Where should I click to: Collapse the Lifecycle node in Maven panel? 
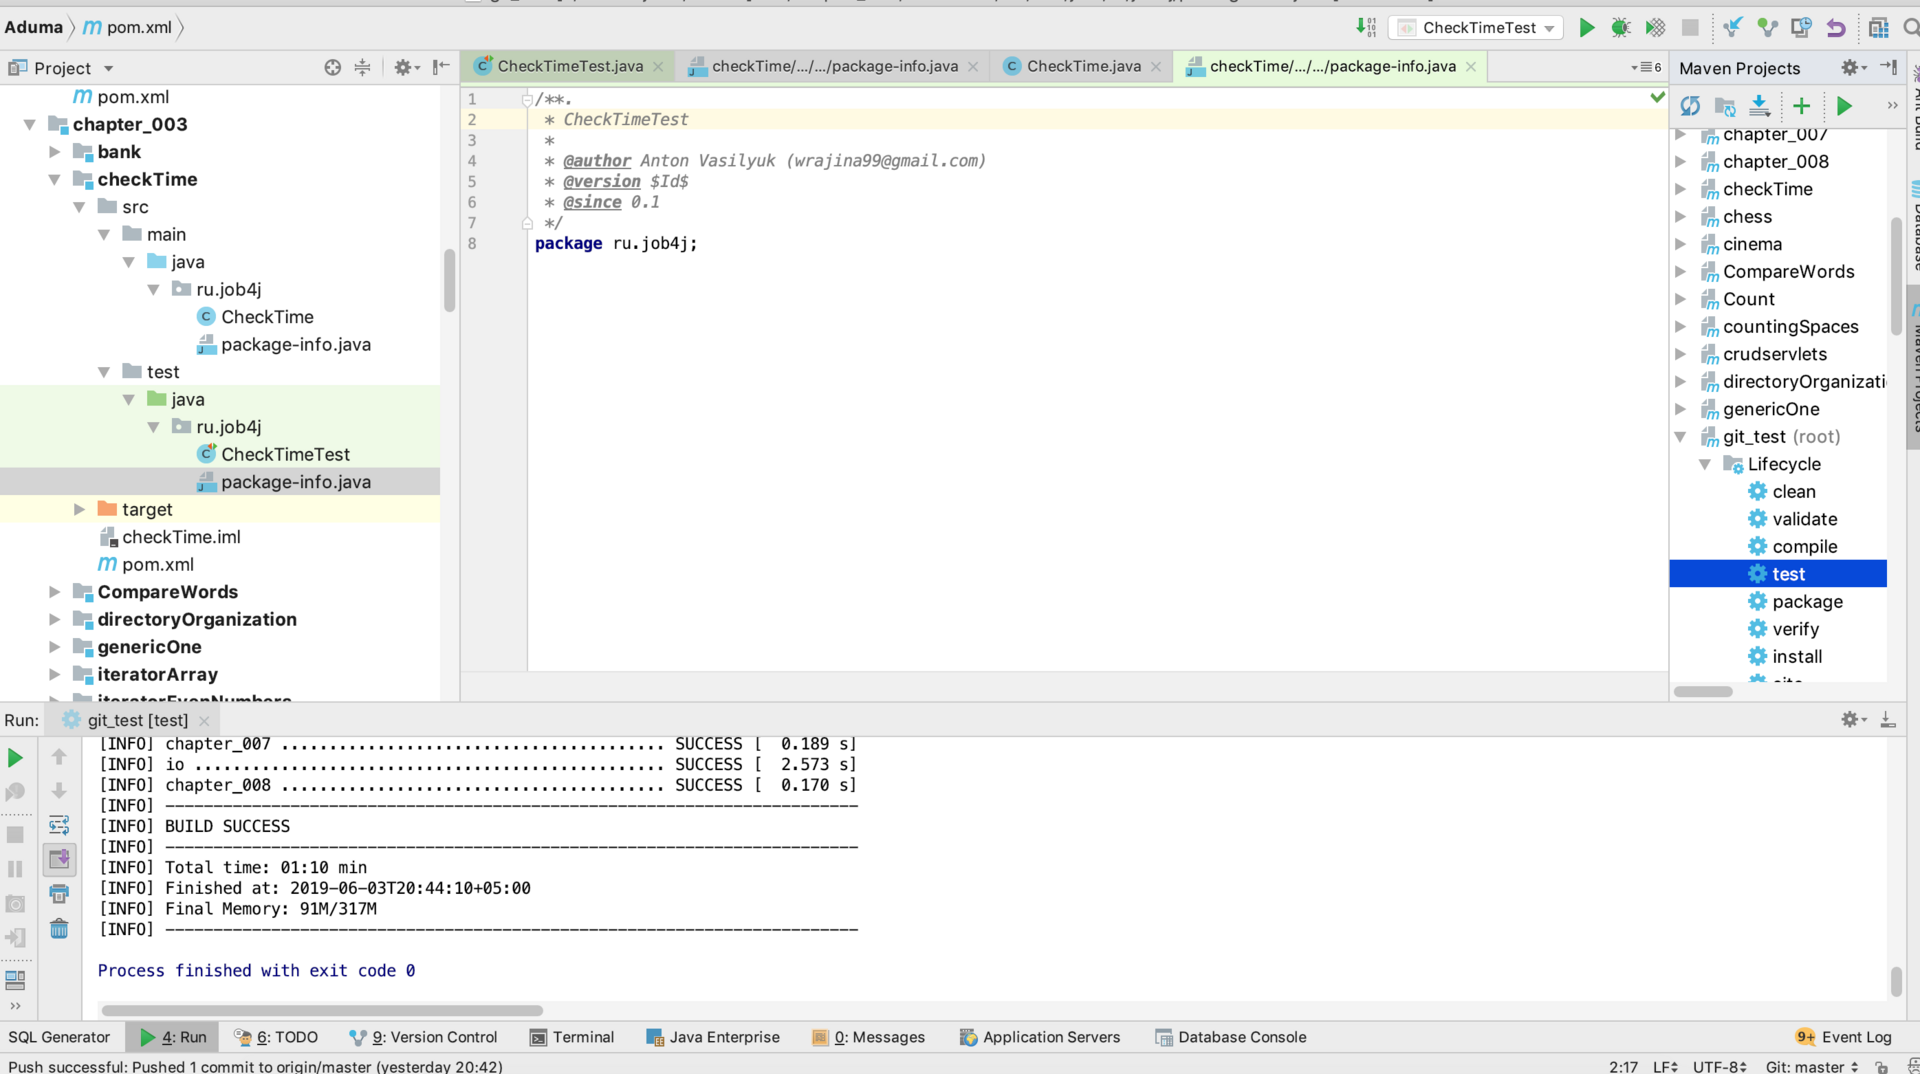pyautogui.click(x=1705, y=464)
